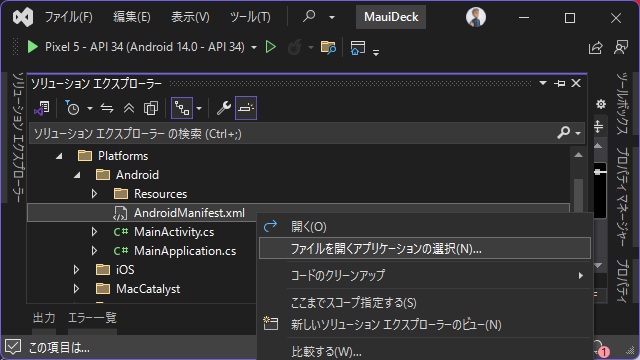Close the Solution Explorer panel

pos(576,83)
